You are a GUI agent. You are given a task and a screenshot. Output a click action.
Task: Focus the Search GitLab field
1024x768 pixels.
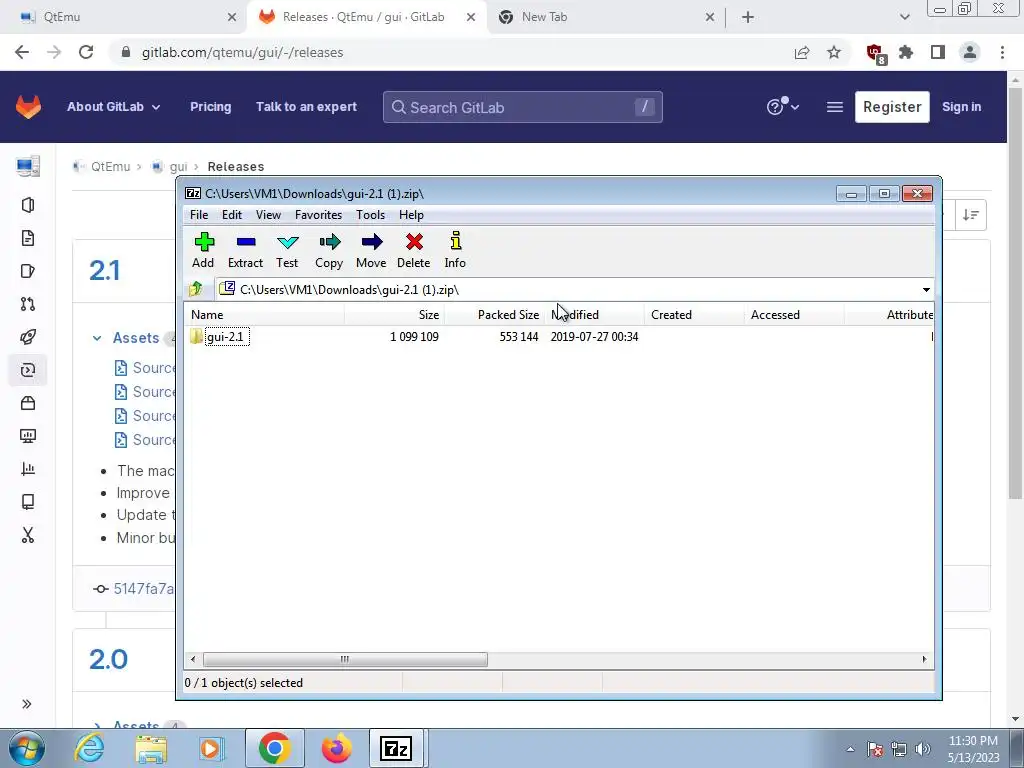(x=522, y=107)
